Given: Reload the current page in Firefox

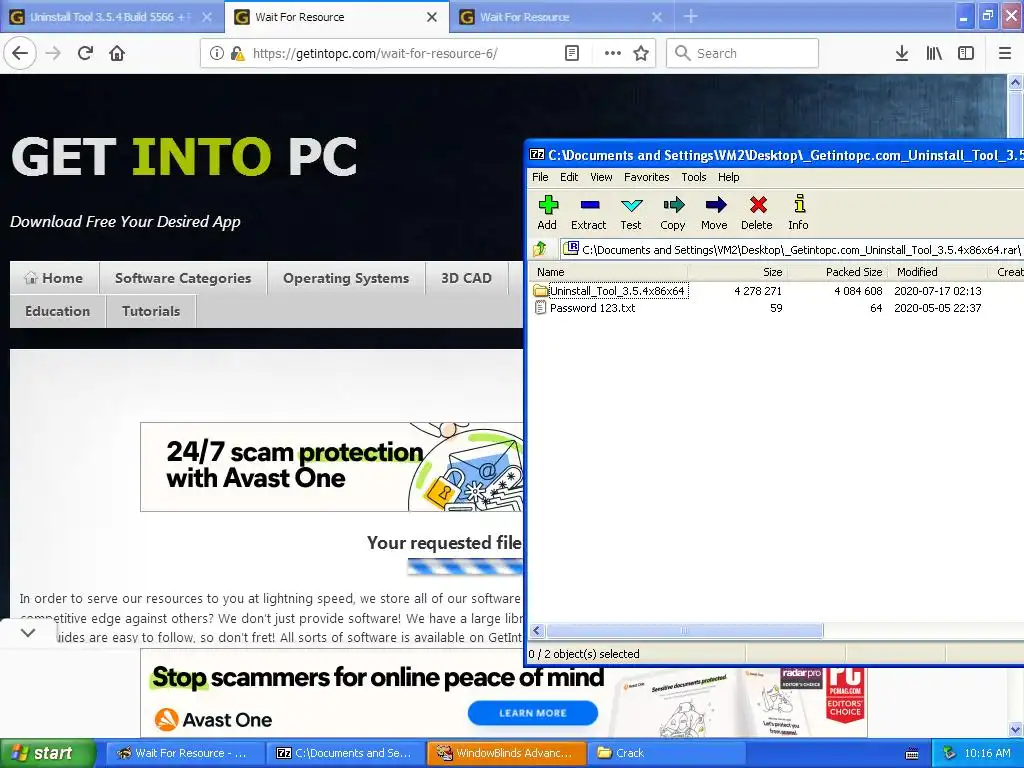Looking at the screenshot, I should click(85, 53).
